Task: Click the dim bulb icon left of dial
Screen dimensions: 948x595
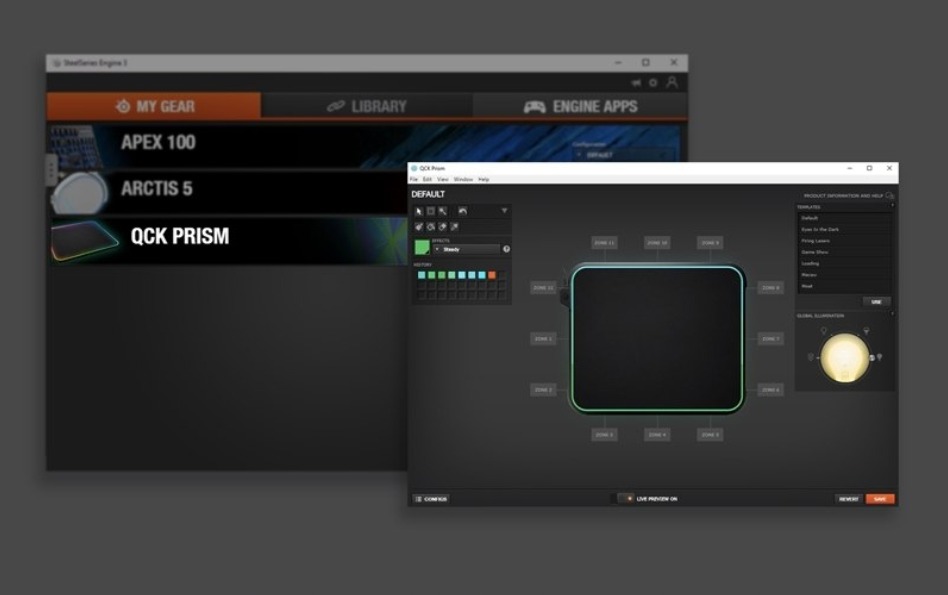Action: pyautogui.click(x=811, y=357)
